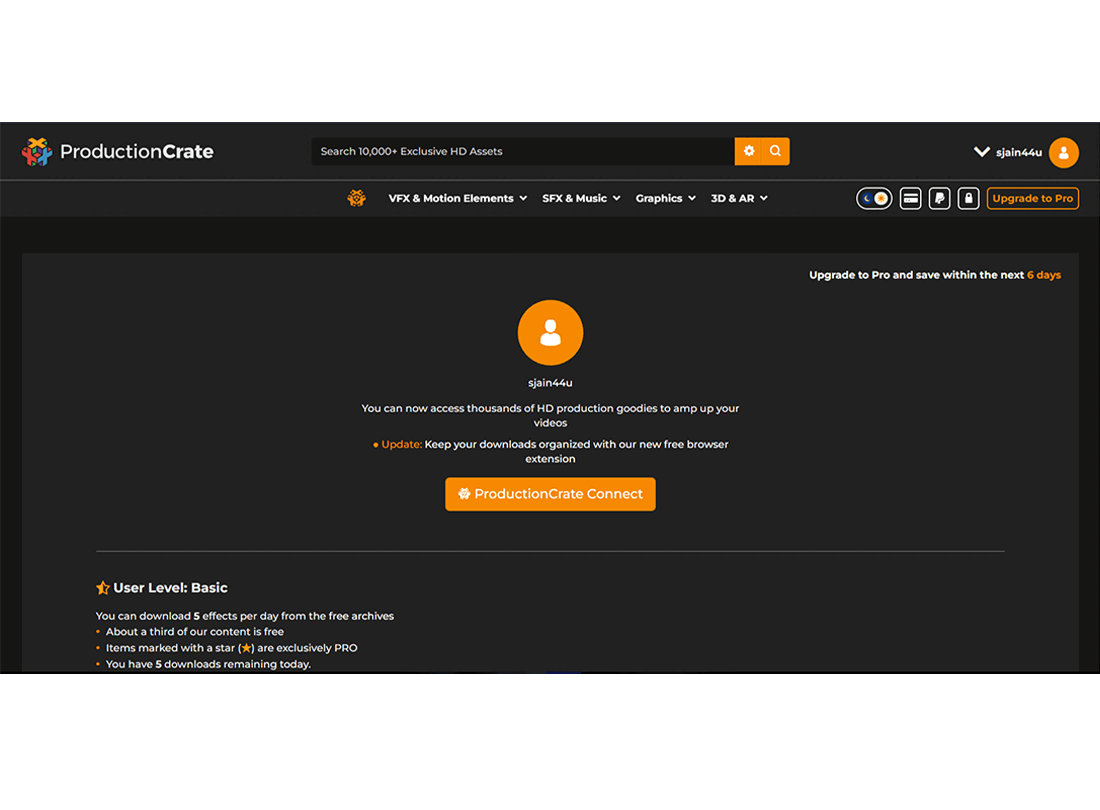Expand the sjain44u account dropdown chevron
1100x810 pixels.
[981, 152]
